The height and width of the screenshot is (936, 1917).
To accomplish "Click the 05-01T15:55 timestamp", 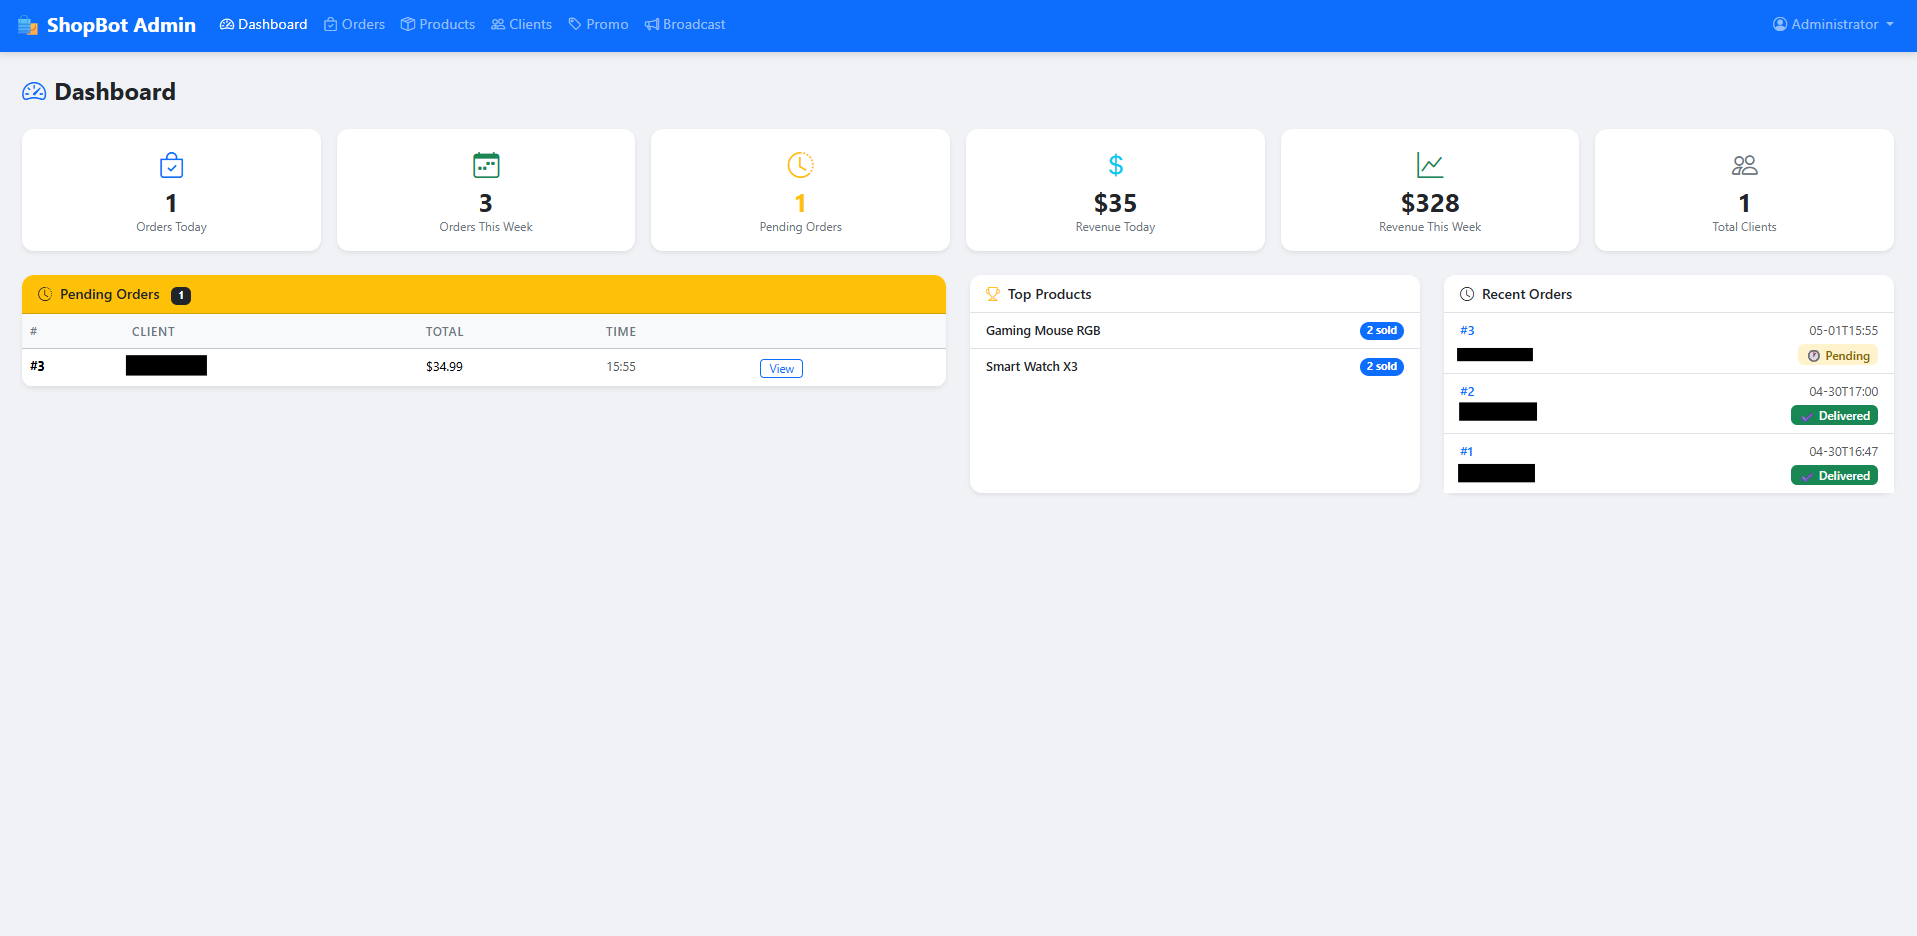I will [x=1843, y=330].
